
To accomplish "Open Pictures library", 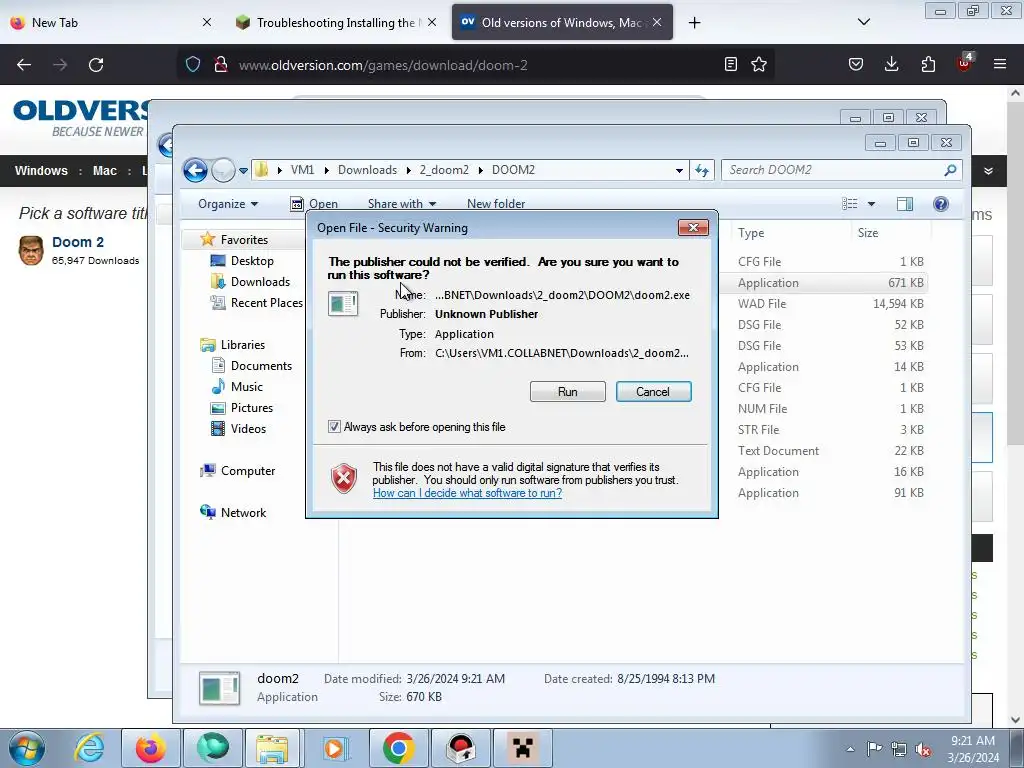I will [251, 408].
